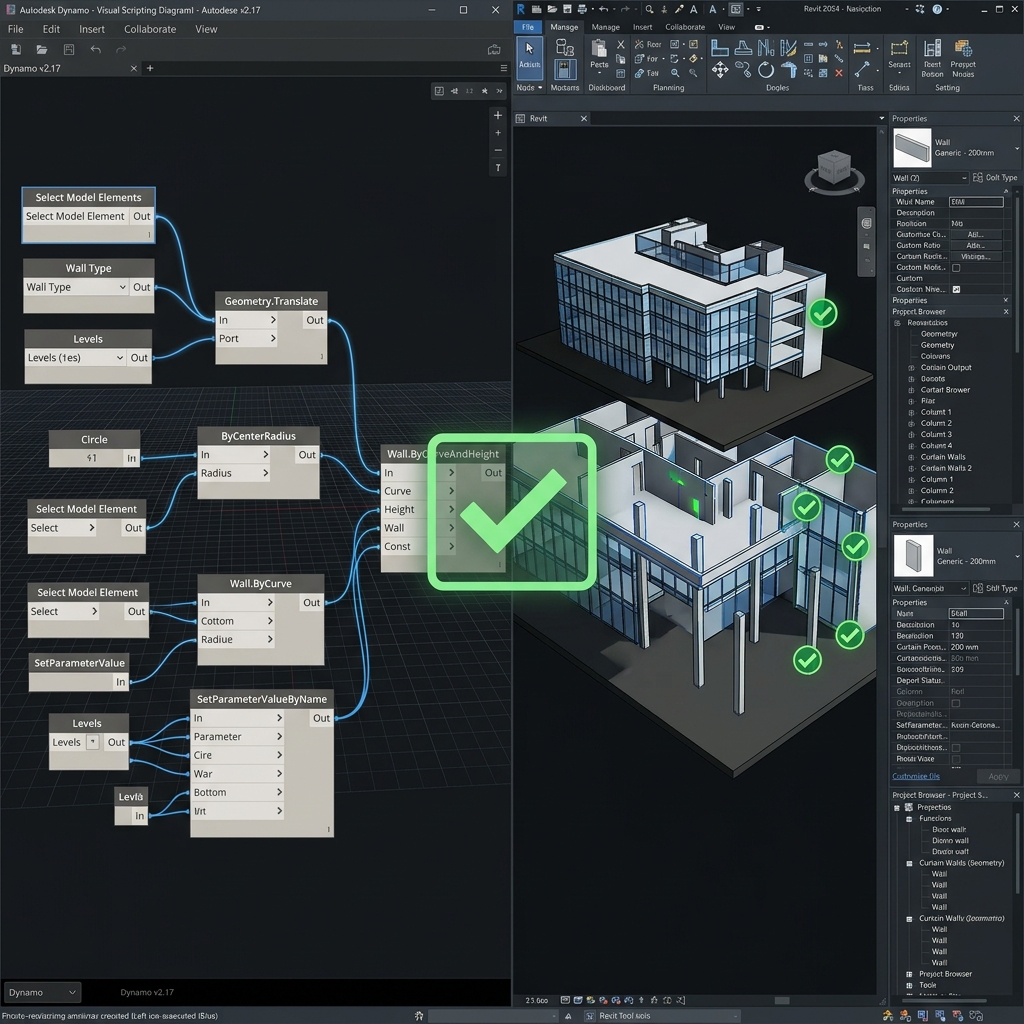
Task: Collapse the Functions branch in Project Browser
Action: click(909, 819)
